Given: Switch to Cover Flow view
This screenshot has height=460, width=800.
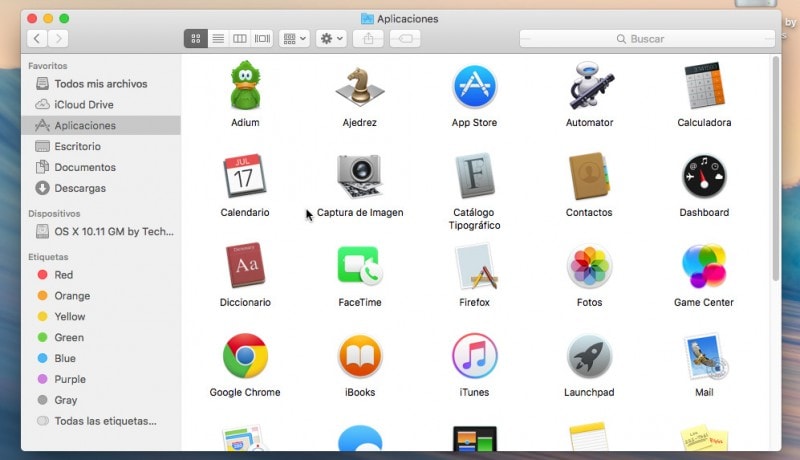Looking at the screenshot, I should click(x=262, y=38).
